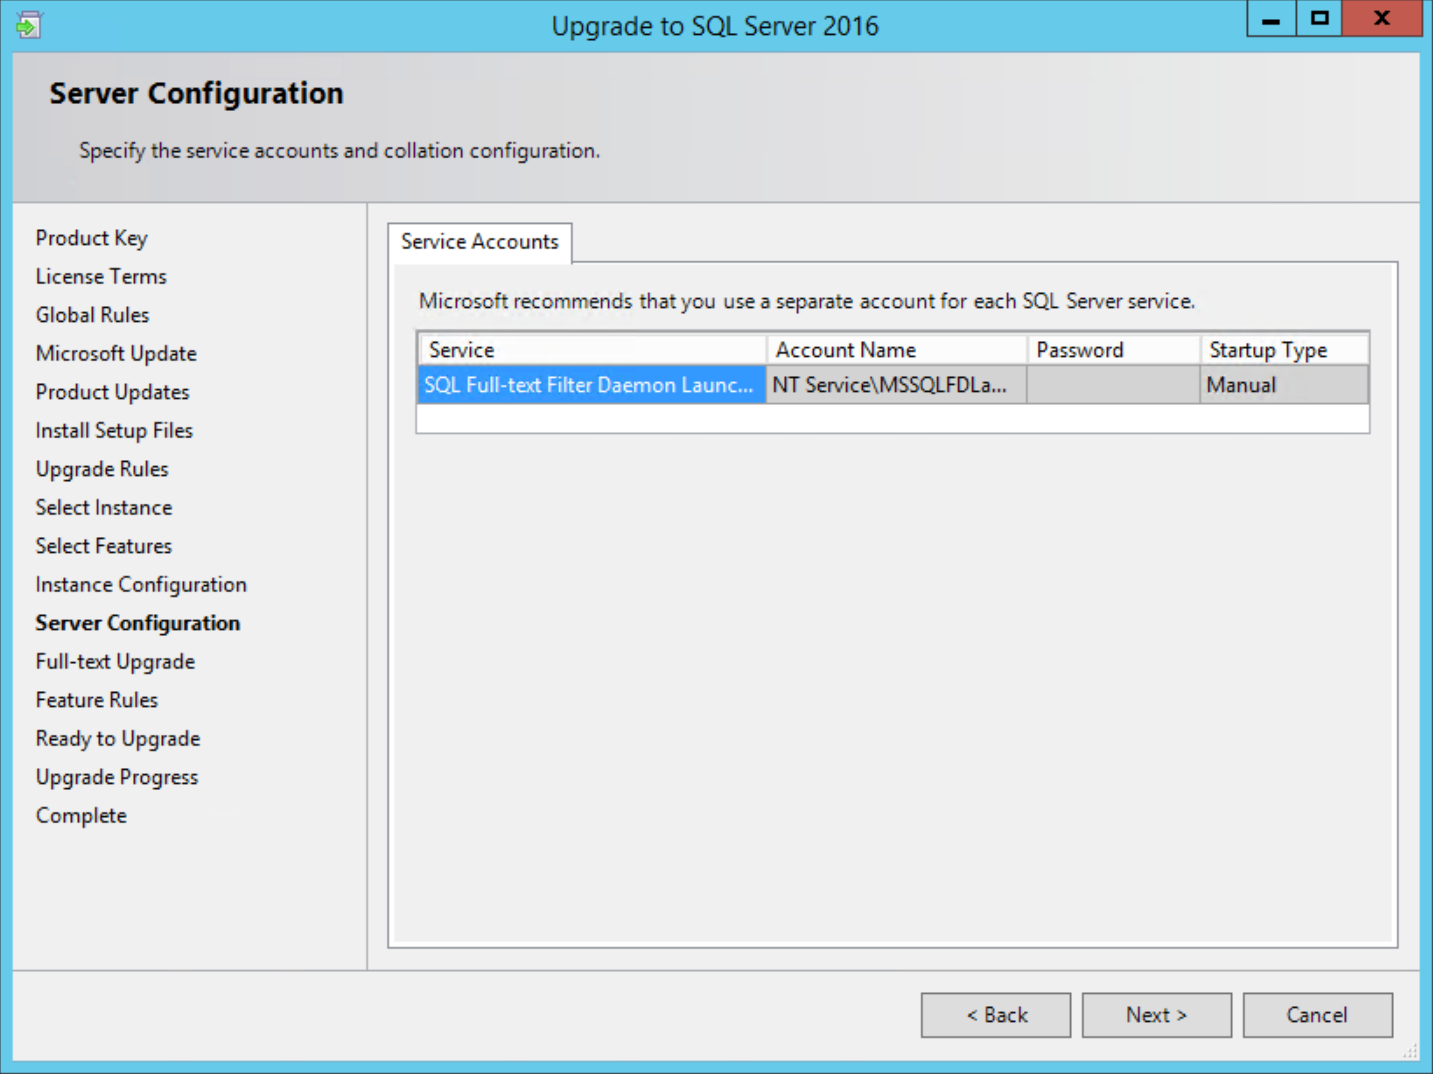
Task: Close the Upgrade to SQL Server window
Action: click(x=1382, y=19)
